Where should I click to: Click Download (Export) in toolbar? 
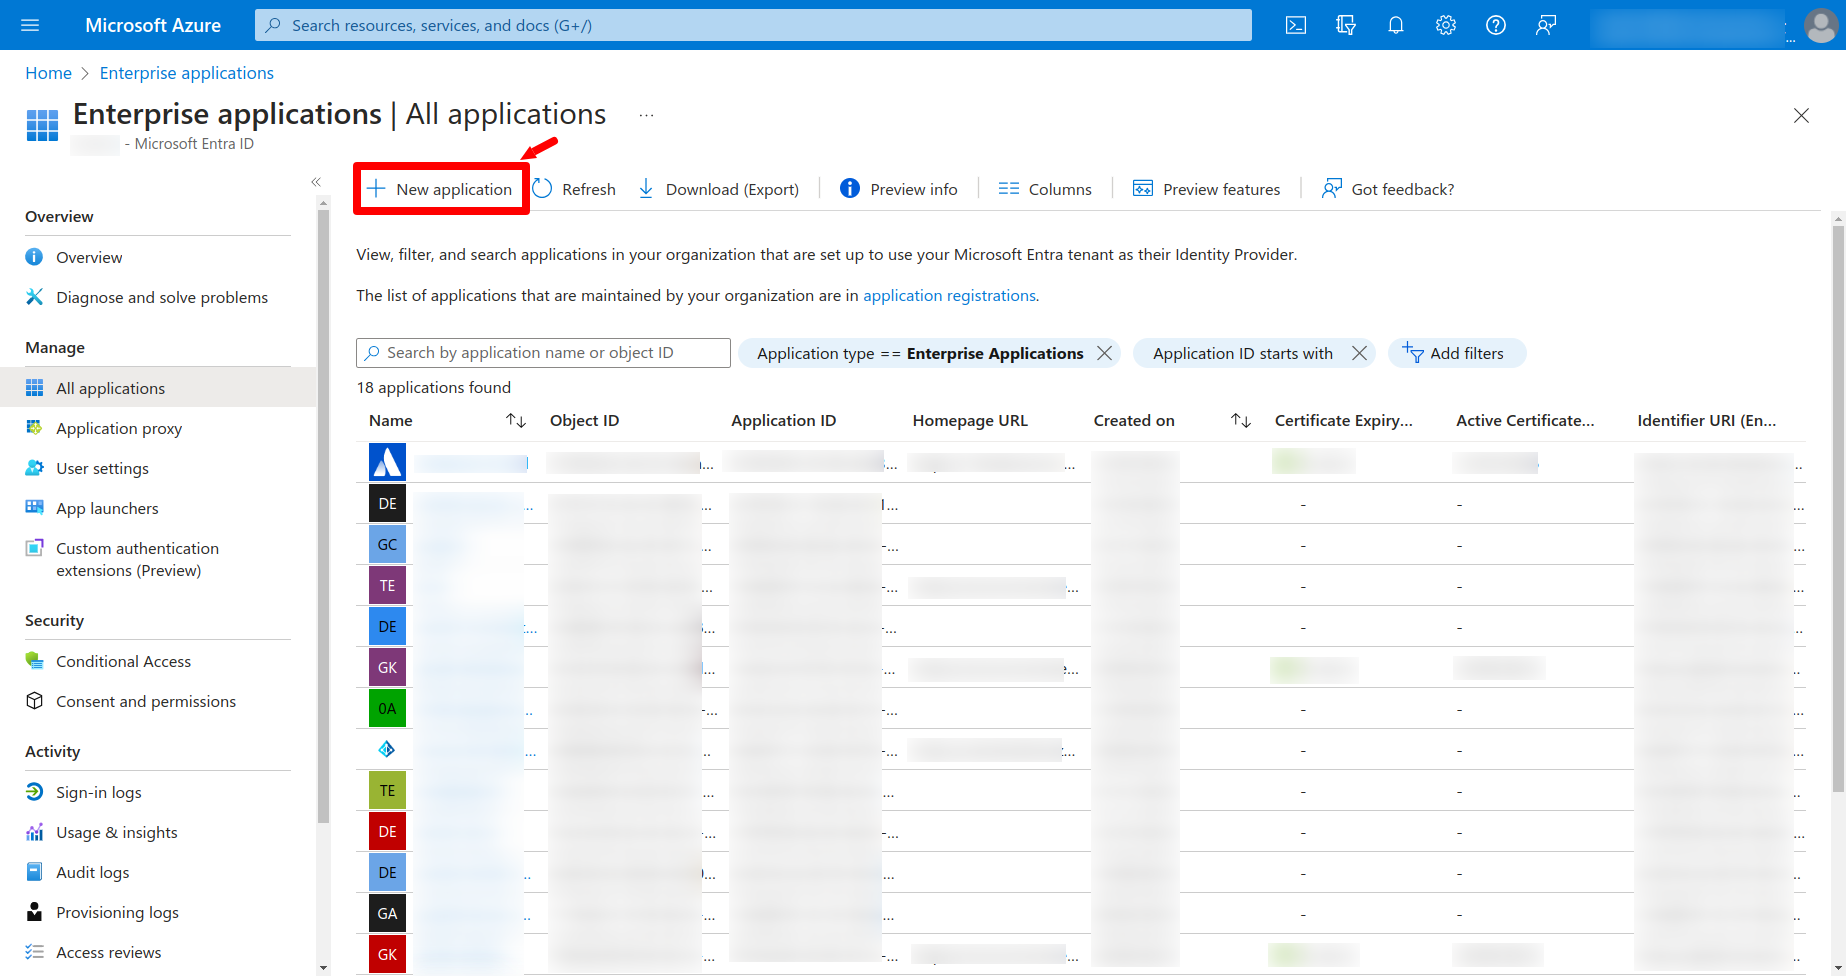point(718,189)
